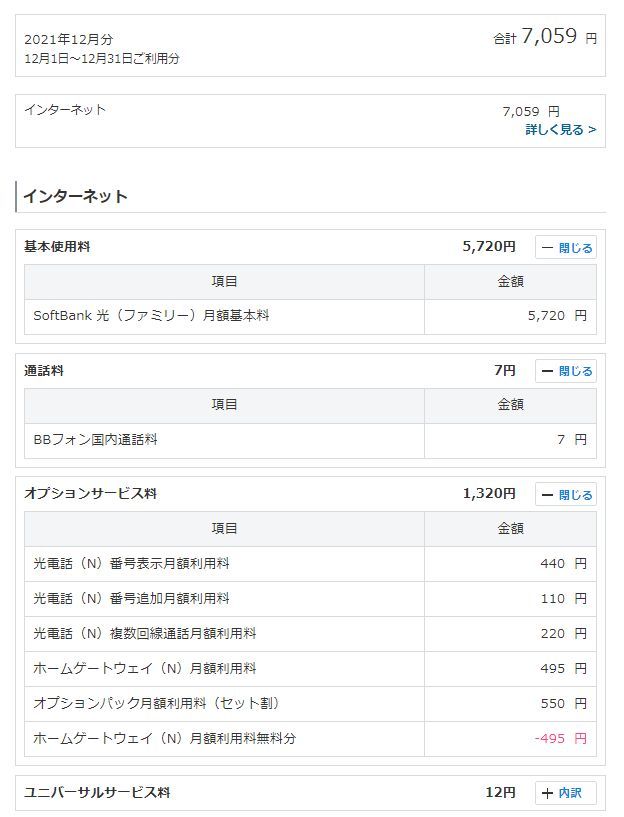This screenshot has width=624, height=817.
Task: Open the 詳しく見る details link
Action: coord(560,129)
